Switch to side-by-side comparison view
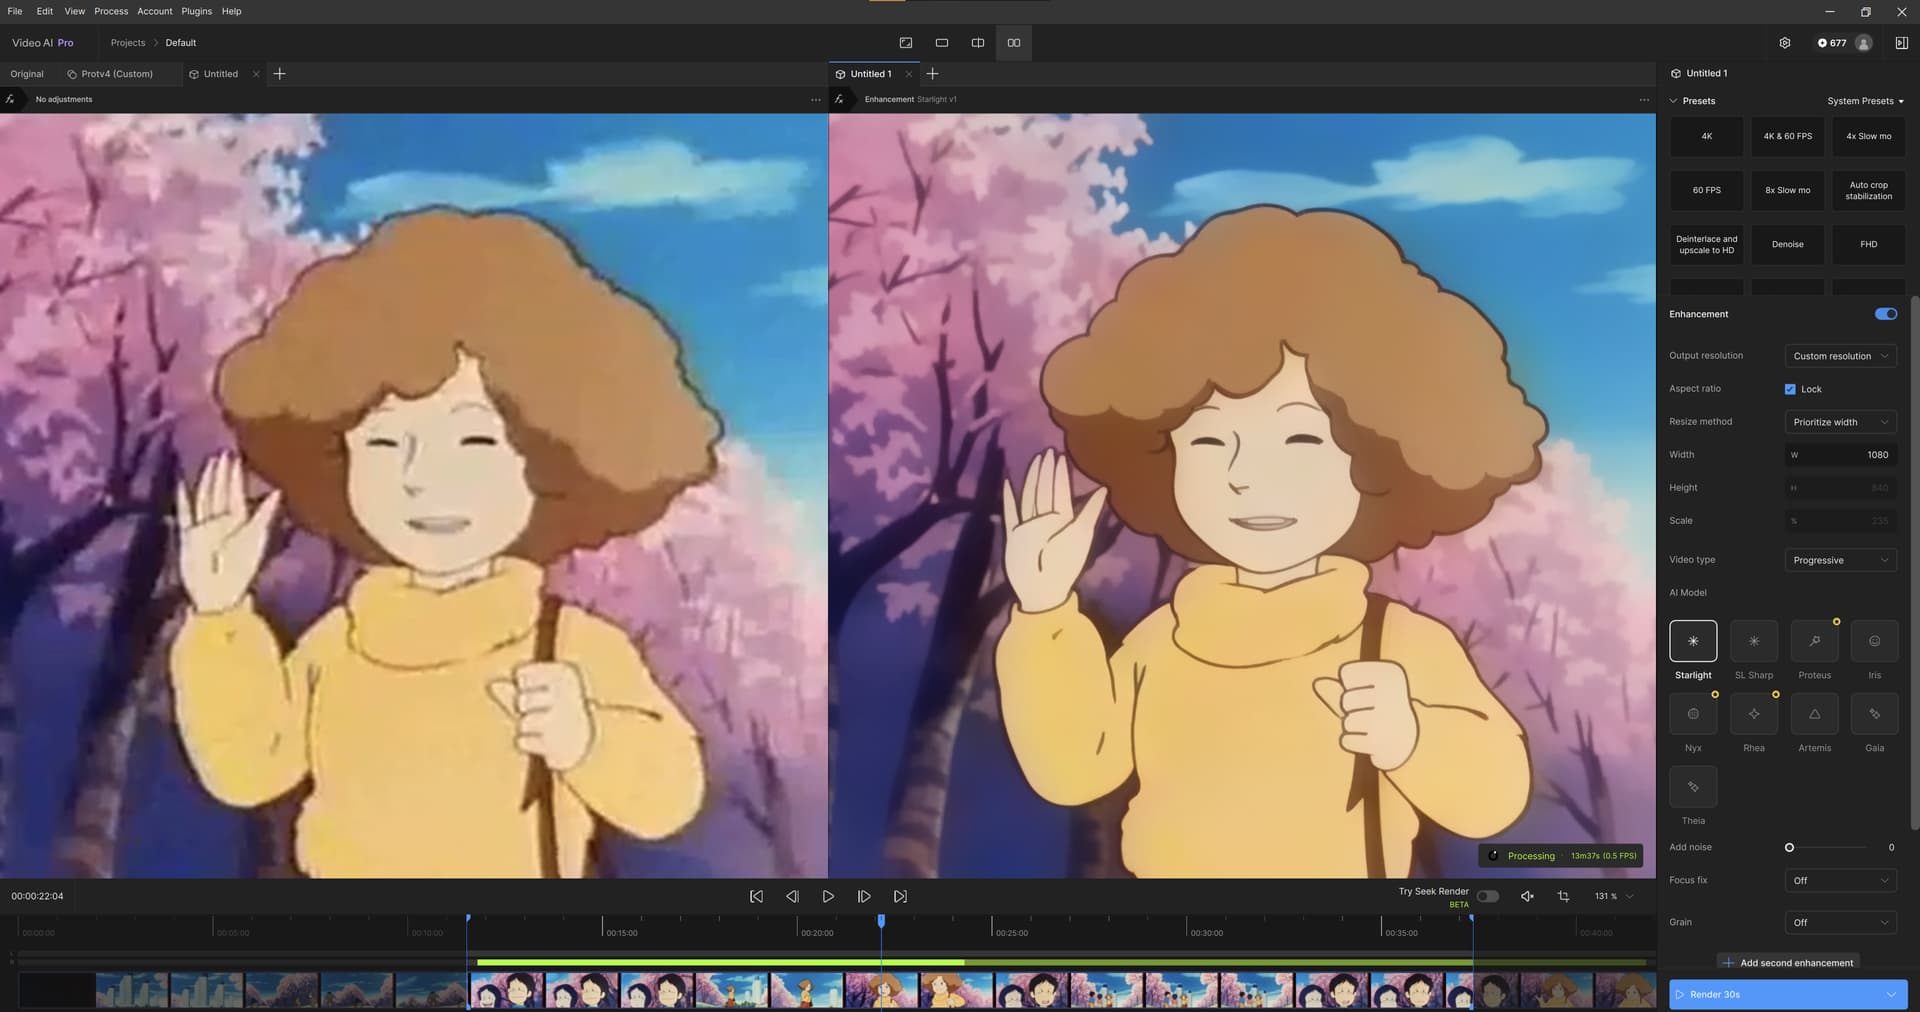The width and height of the screenshot is (1920, 1012). tap(1013, 43)
